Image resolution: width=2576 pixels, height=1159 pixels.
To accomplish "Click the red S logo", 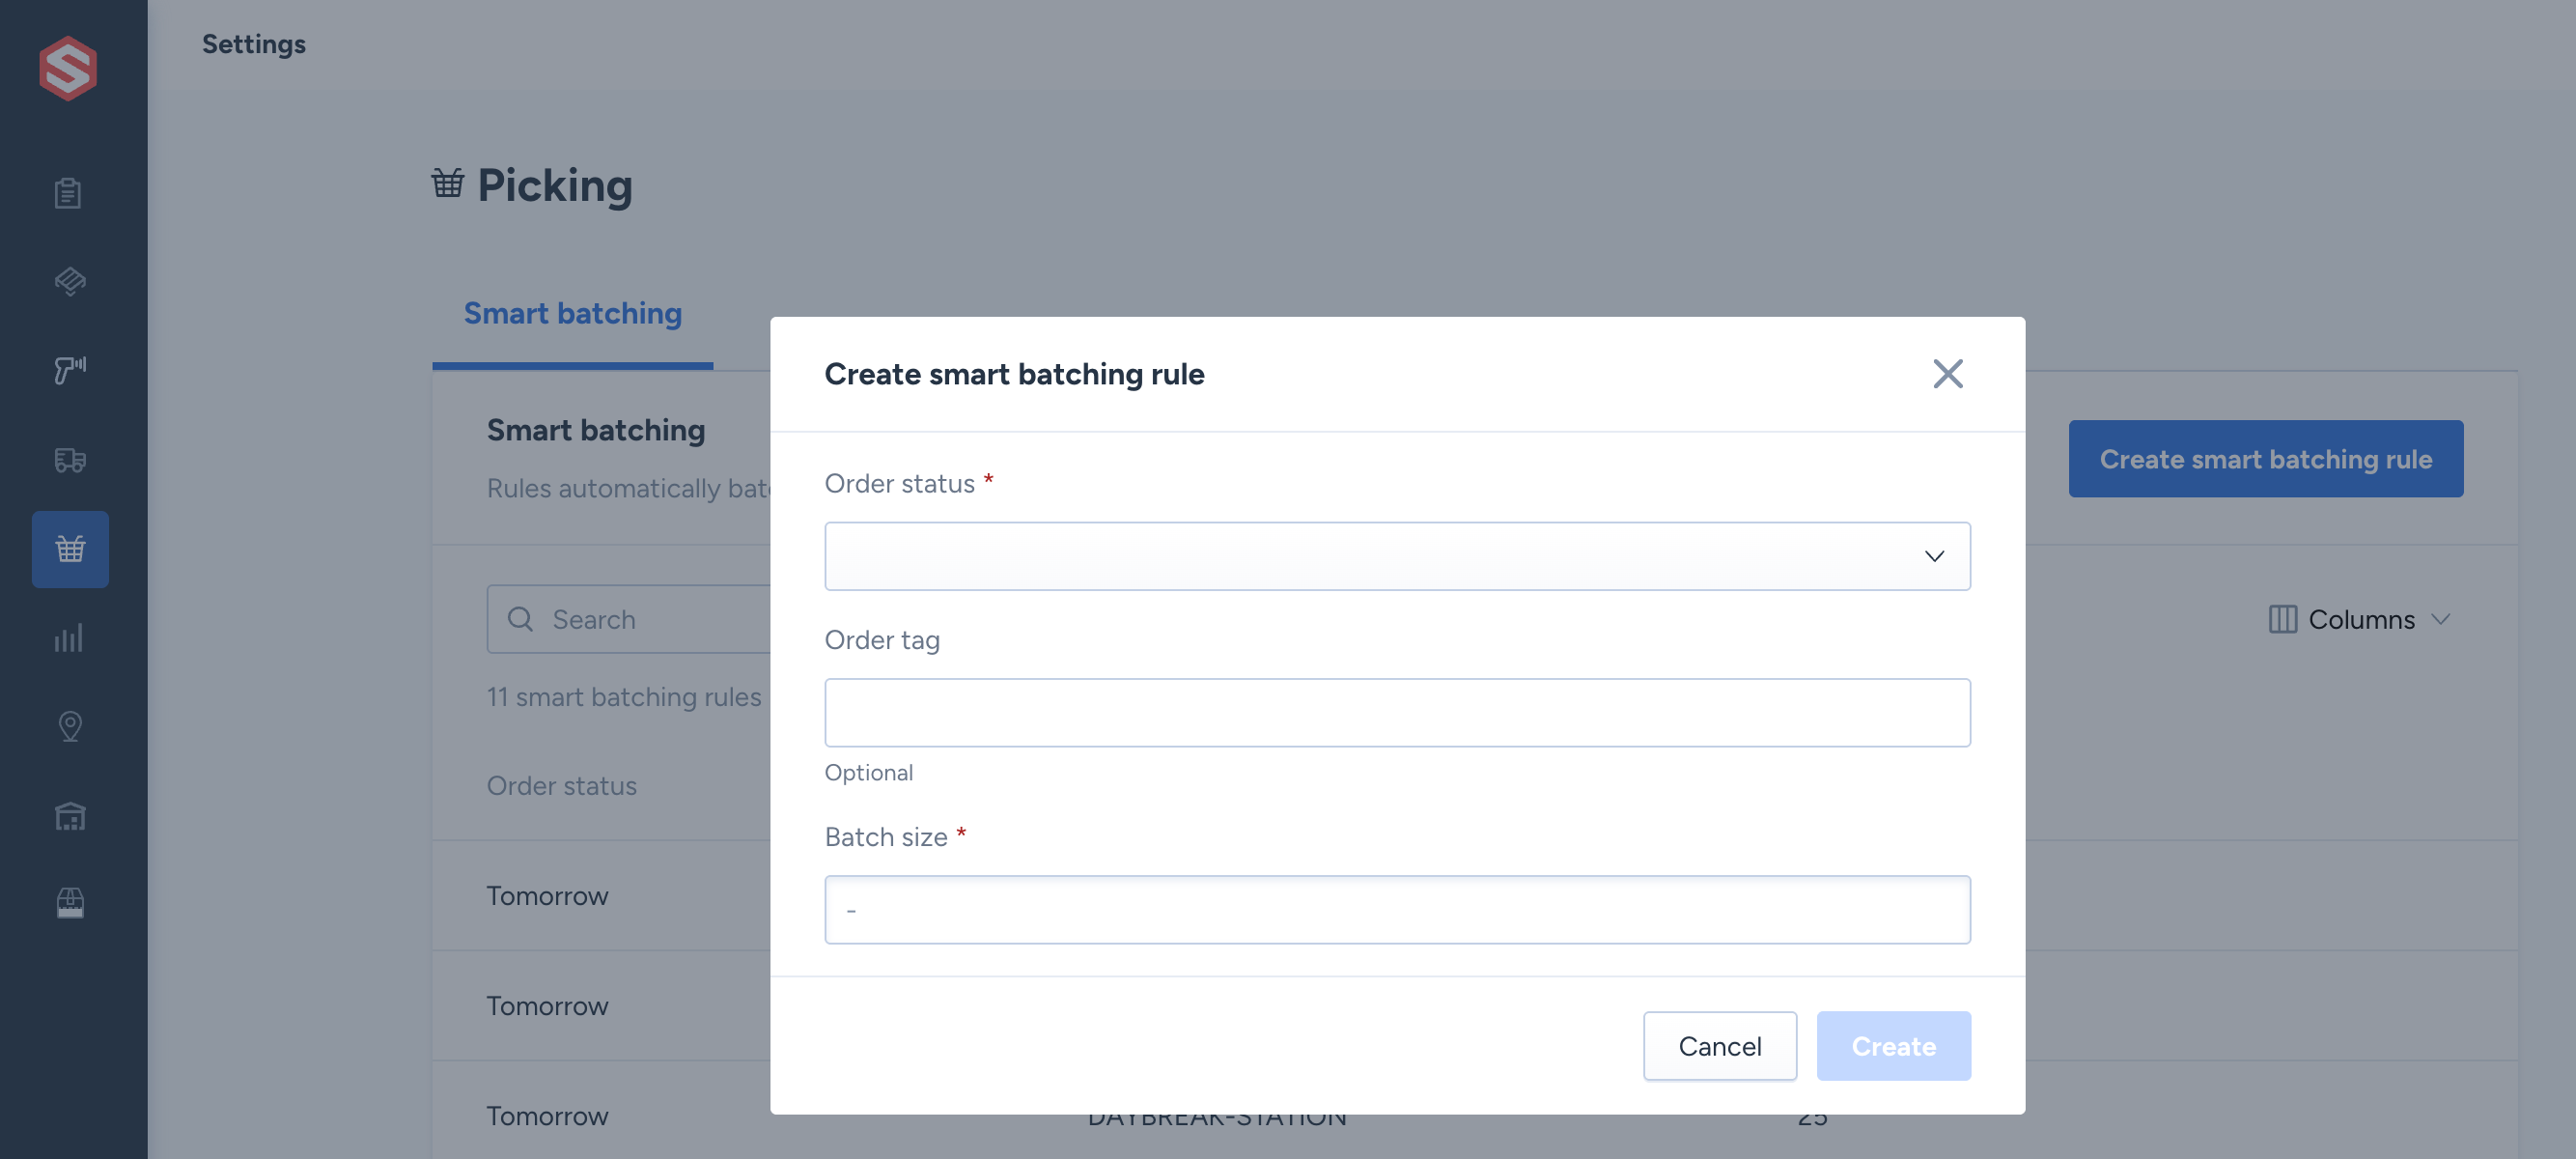I will point(68,68).
